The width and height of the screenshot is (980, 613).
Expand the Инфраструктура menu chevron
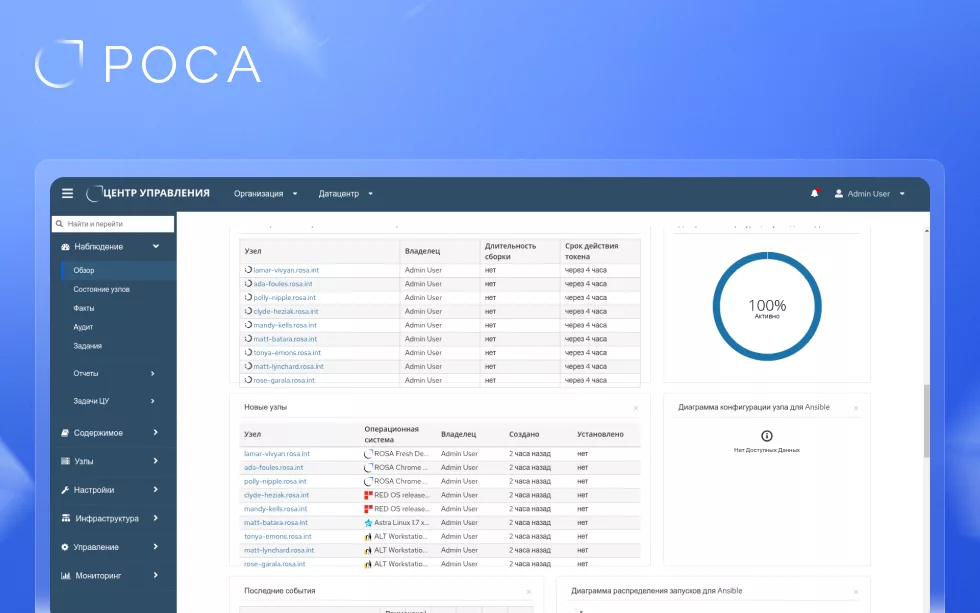pyautogui.click(x=156, y=517)
